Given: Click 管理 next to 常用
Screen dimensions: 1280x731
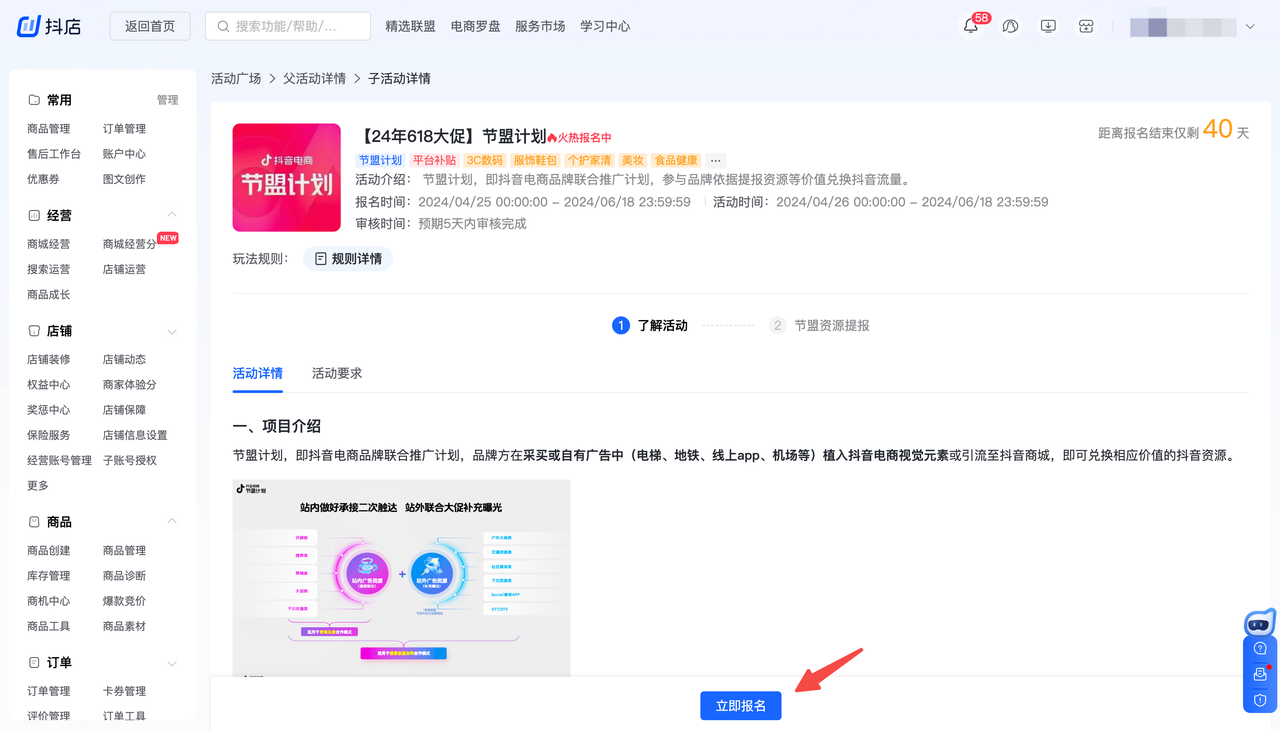Looking at the screenshot, I should point(167,100).
